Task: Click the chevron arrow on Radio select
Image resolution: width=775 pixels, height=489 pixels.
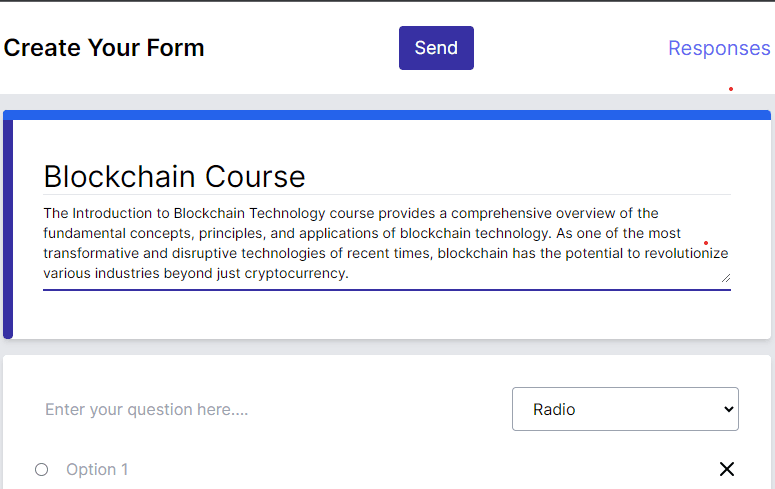Action: (728, 409)
